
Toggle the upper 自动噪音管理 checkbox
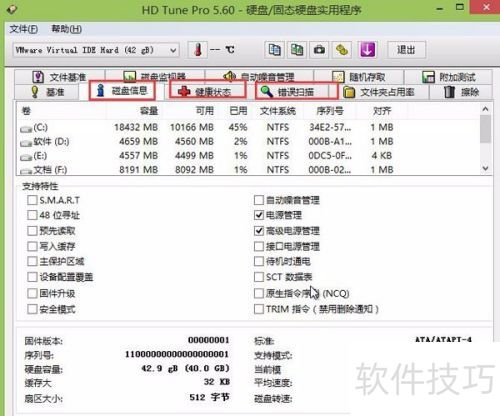pos(259,200)
